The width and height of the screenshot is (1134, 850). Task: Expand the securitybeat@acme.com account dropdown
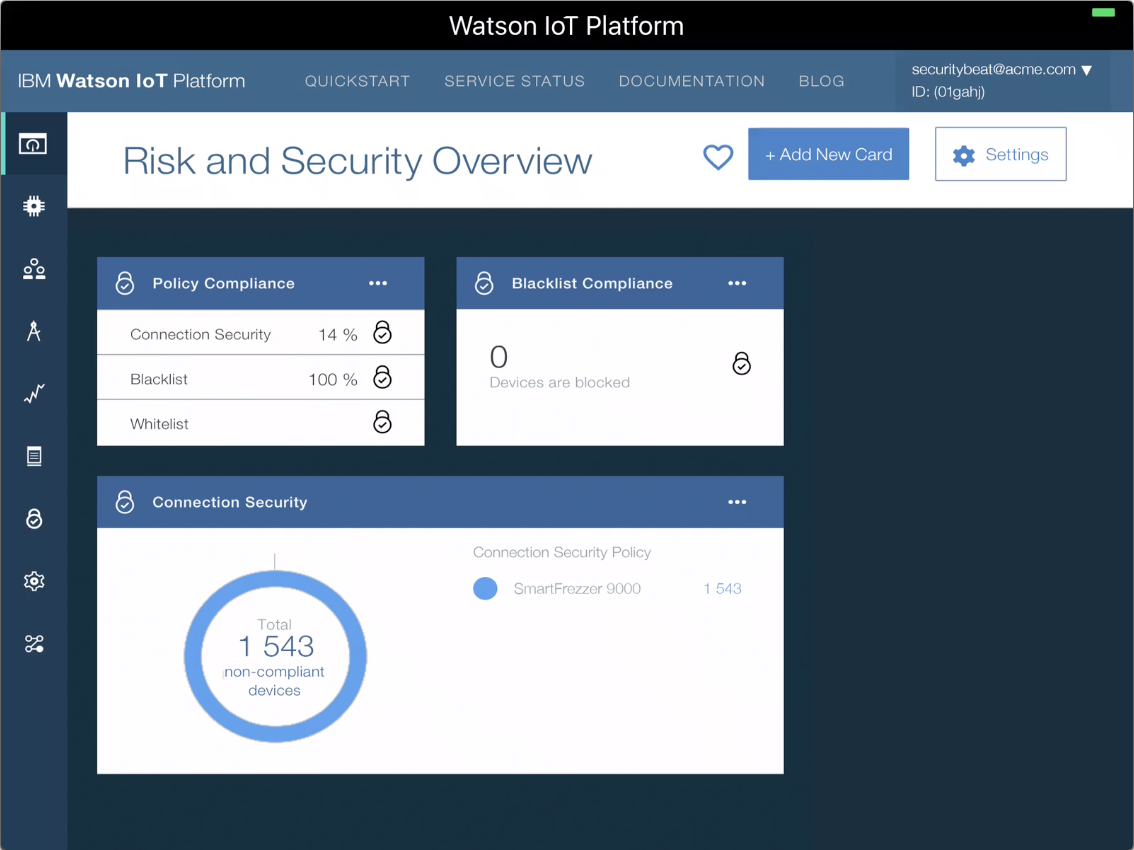click(1086, 70)
